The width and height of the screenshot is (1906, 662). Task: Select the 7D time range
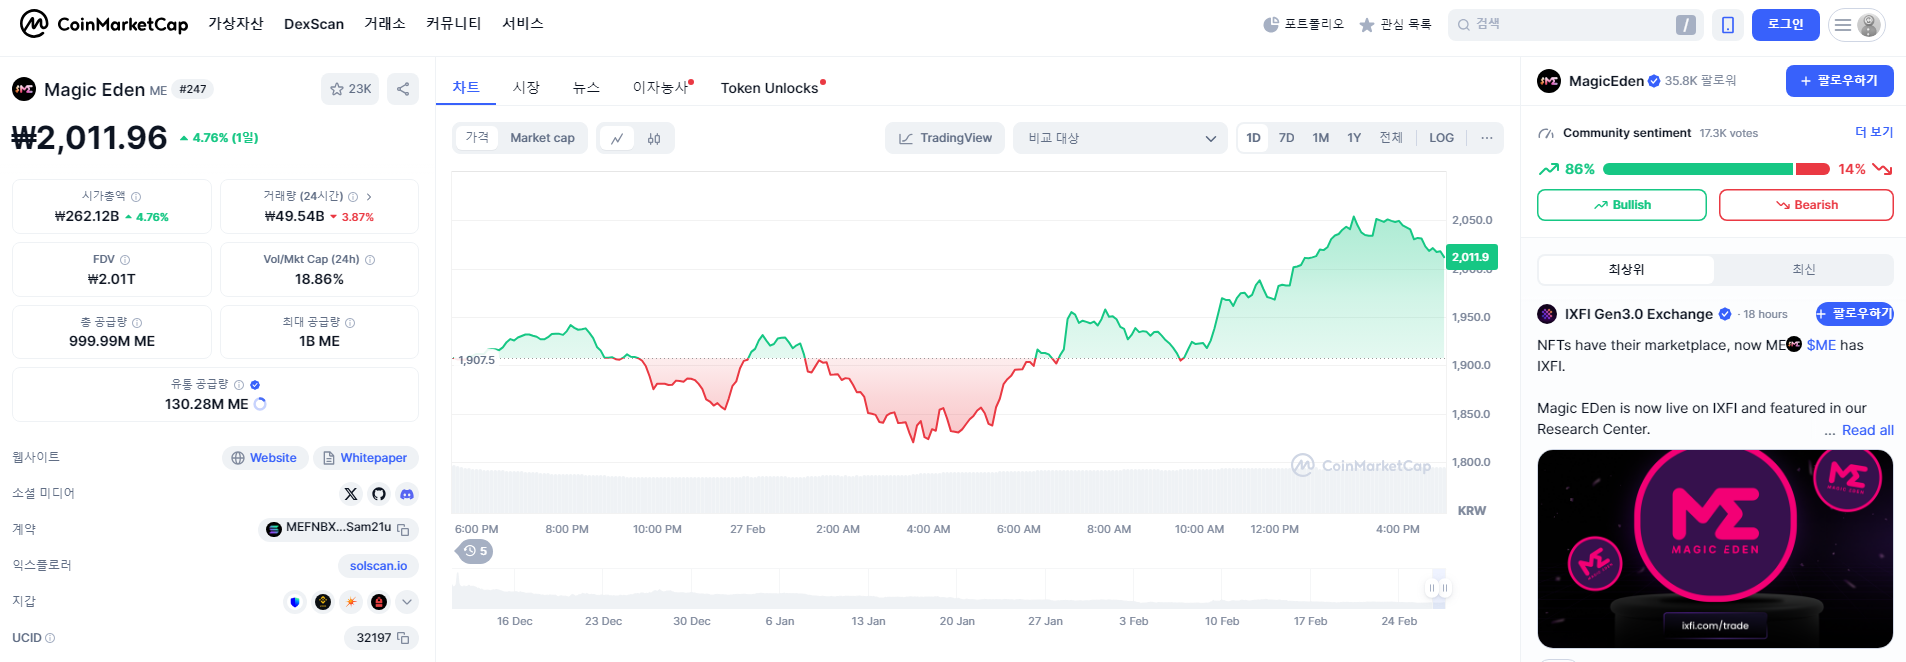(1287, 138)
